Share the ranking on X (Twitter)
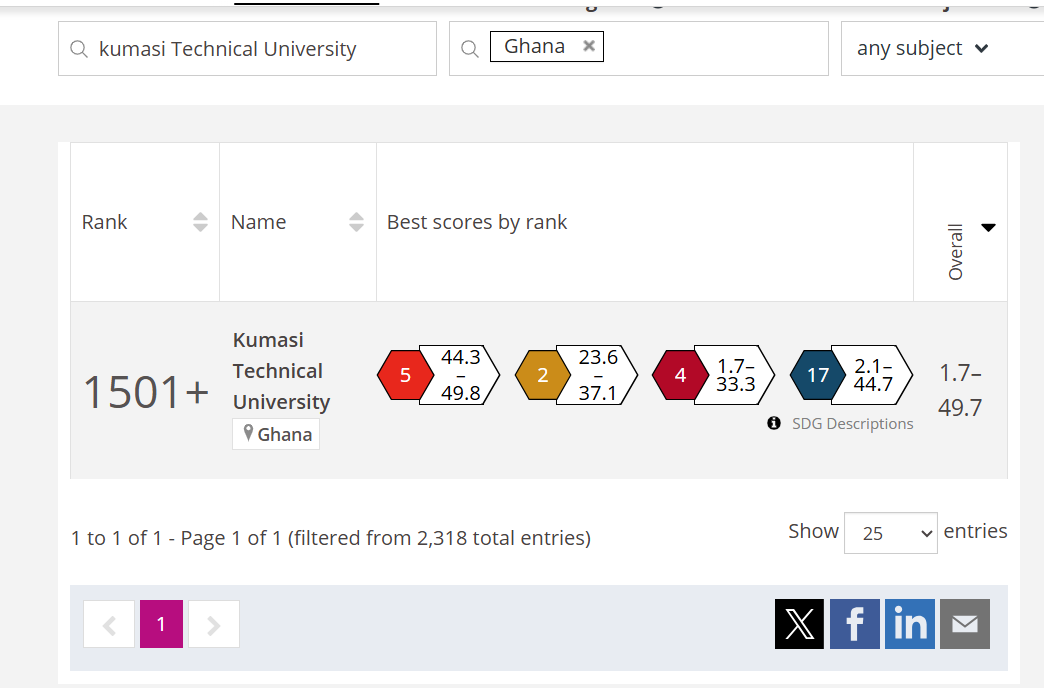The image size is (1044, 688). click(799, 624)
